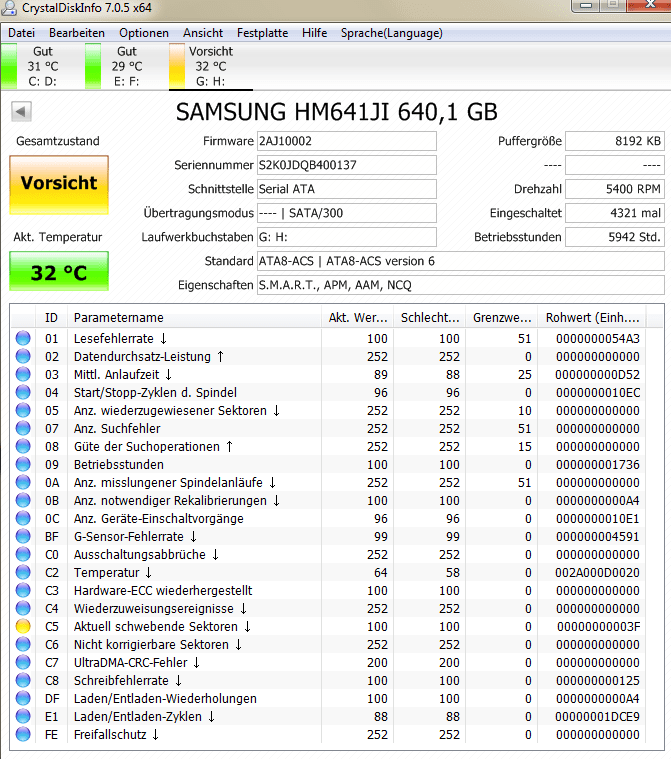
Task: Click the Puffergröße 8192 KB field
Action: pyautogui.click(x=615, y=141)
